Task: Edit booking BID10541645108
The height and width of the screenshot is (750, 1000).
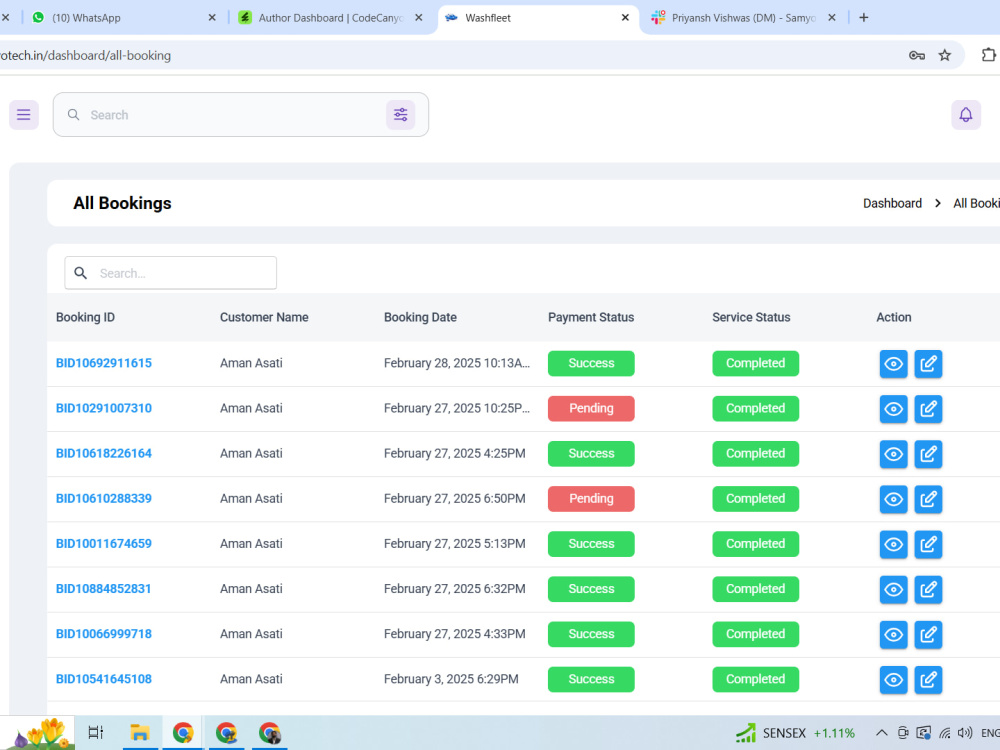Action: click(928, 680)
